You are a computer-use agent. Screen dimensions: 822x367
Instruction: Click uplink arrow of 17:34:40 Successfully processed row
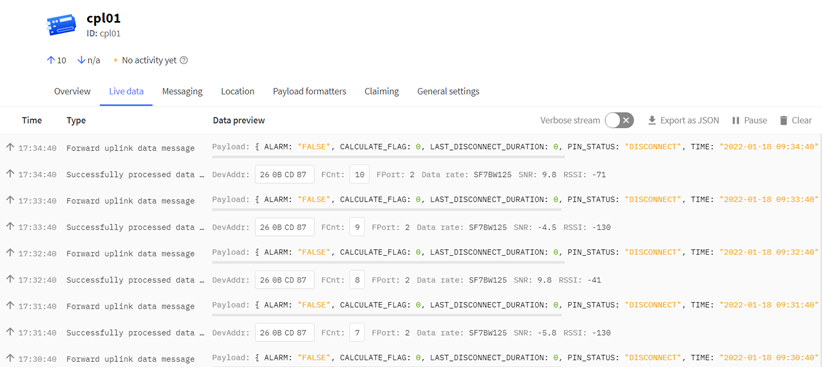[10, 174]
